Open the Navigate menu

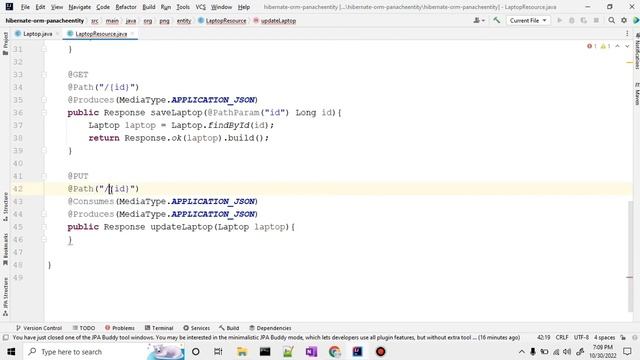click(x=80, y=7)
